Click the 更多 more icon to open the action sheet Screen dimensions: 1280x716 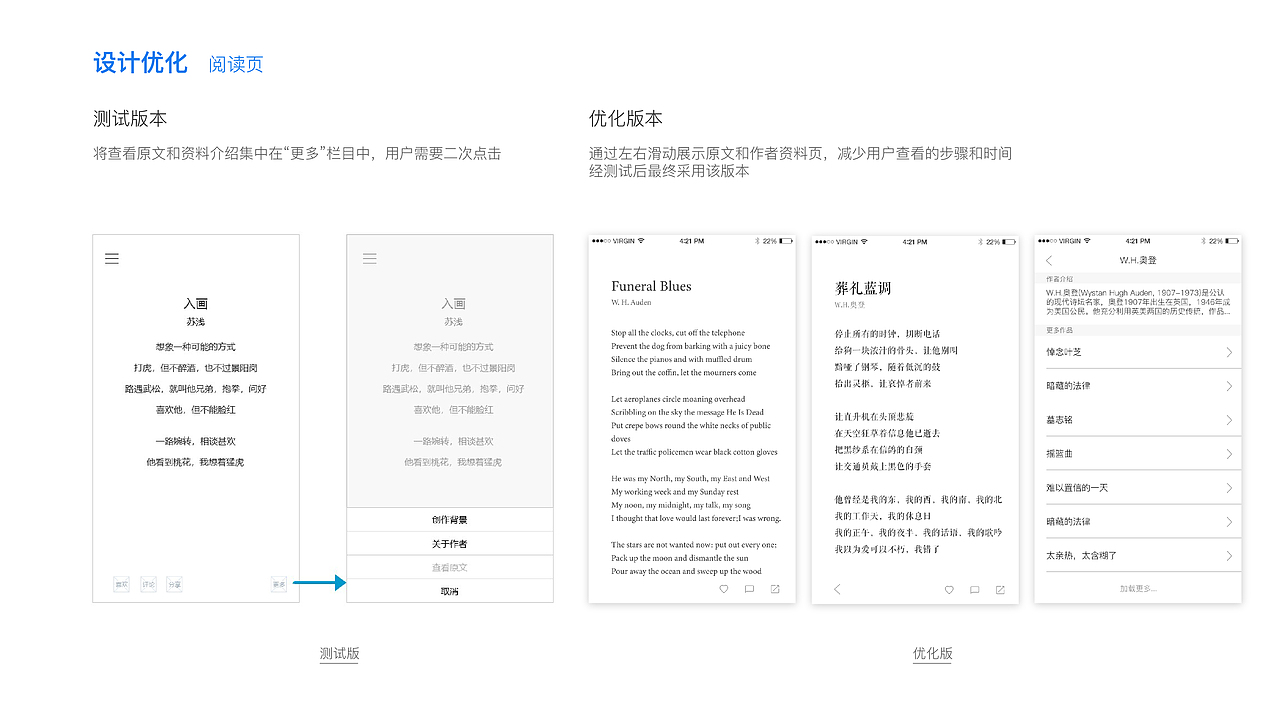278,584
